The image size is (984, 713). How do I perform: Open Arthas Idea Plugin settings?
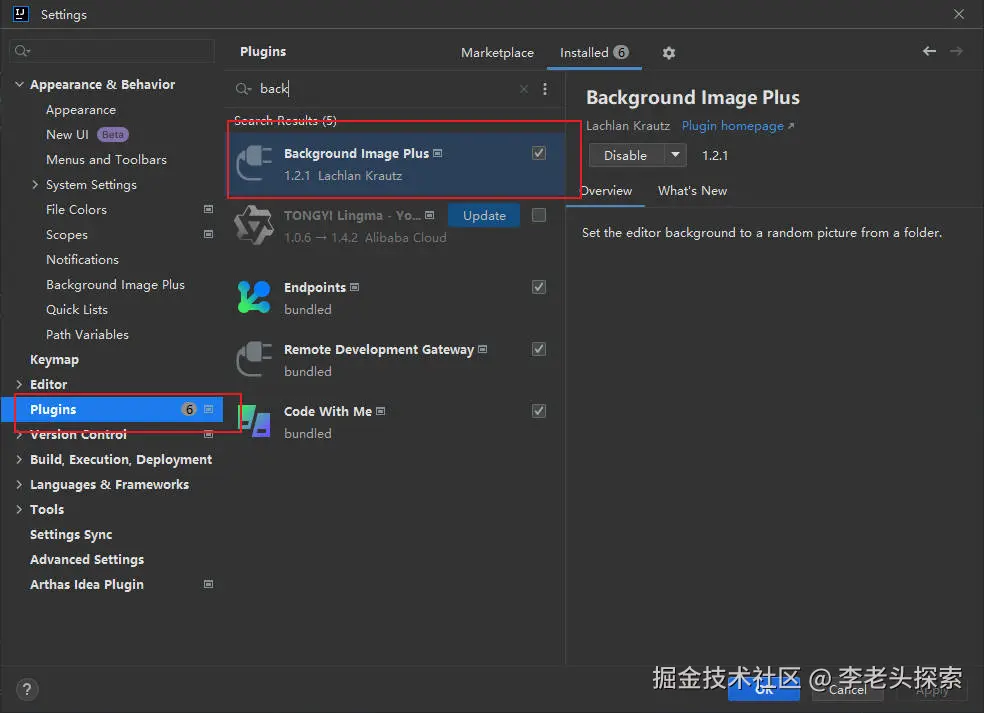click(87, 584)
